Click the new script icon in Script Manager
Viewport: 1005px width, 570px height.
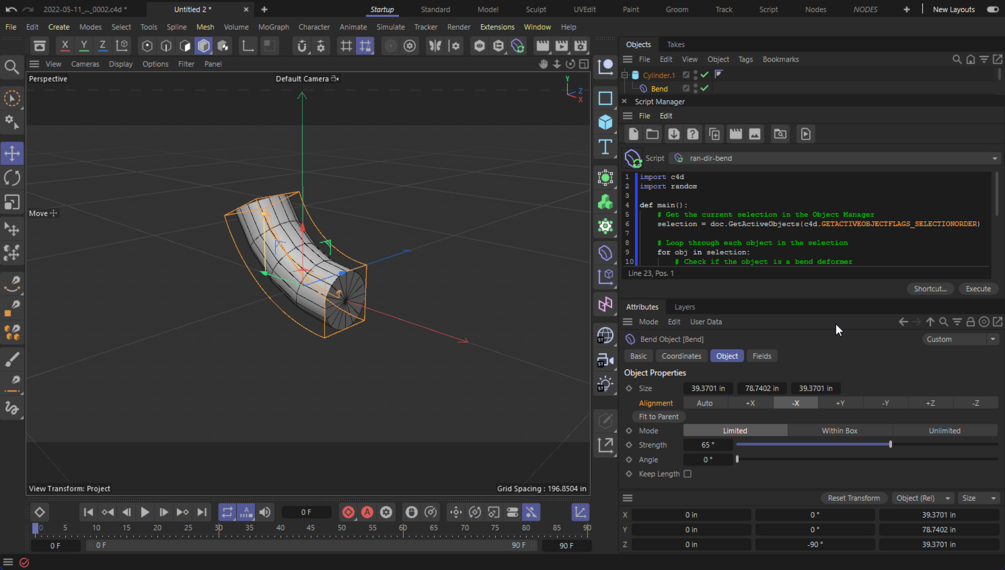click(633, 134)
